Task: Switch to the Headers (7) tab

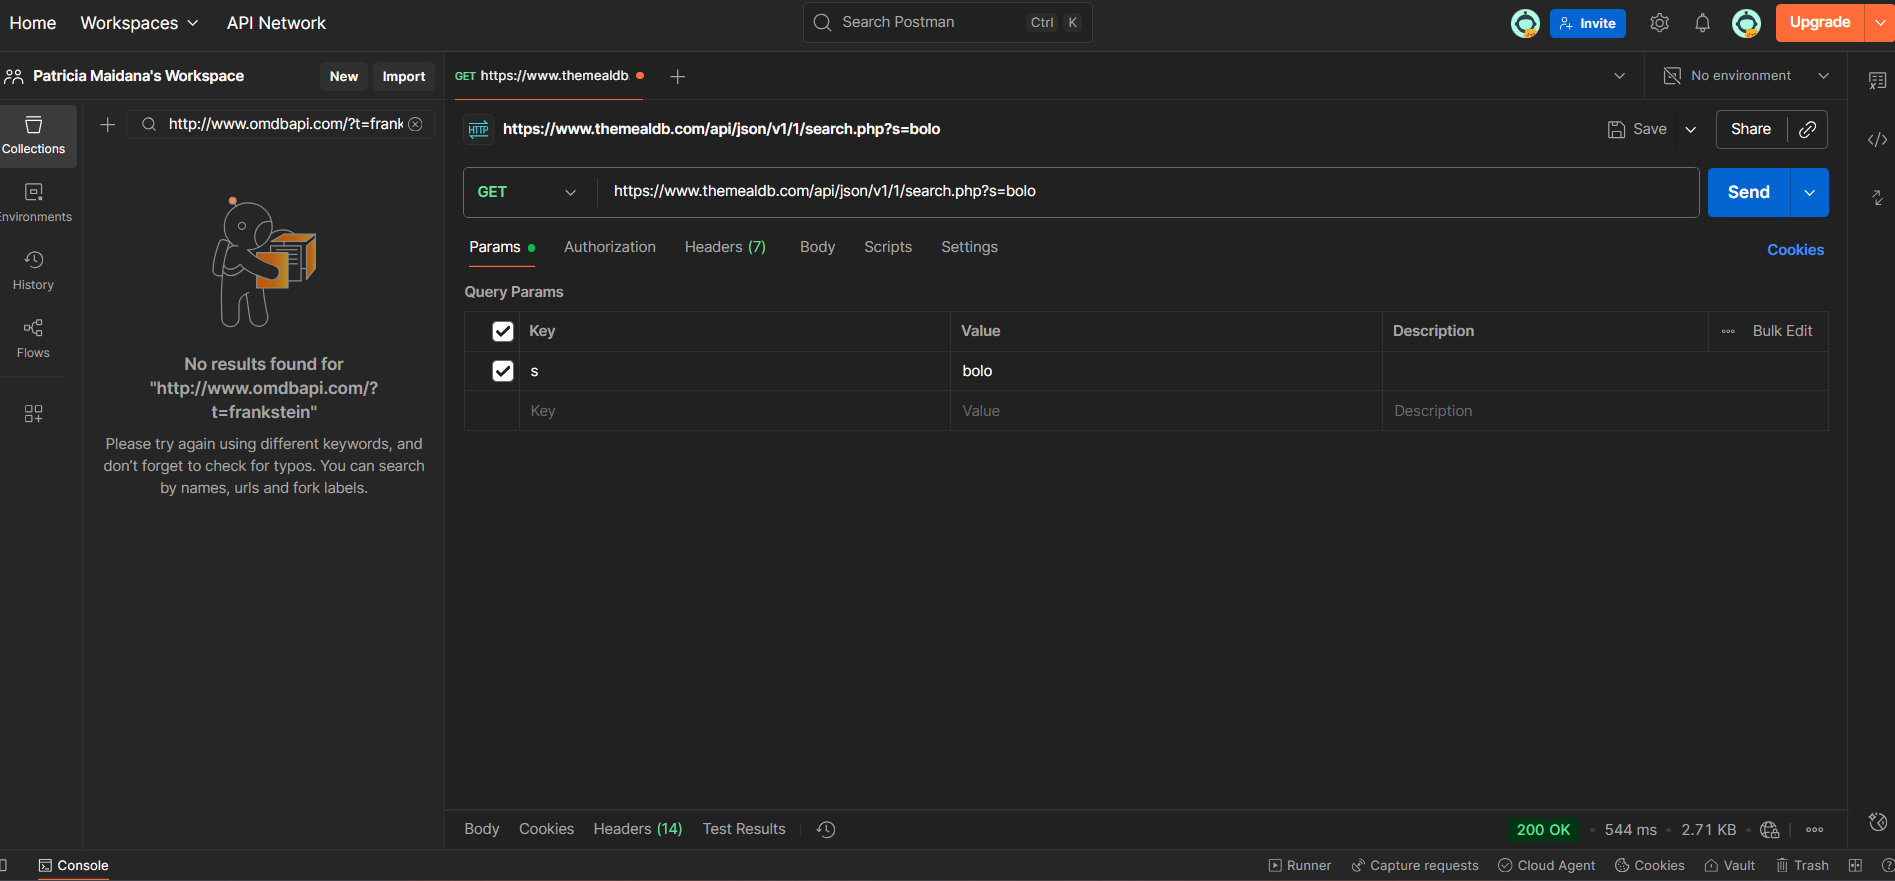Action: pos(724,247)
